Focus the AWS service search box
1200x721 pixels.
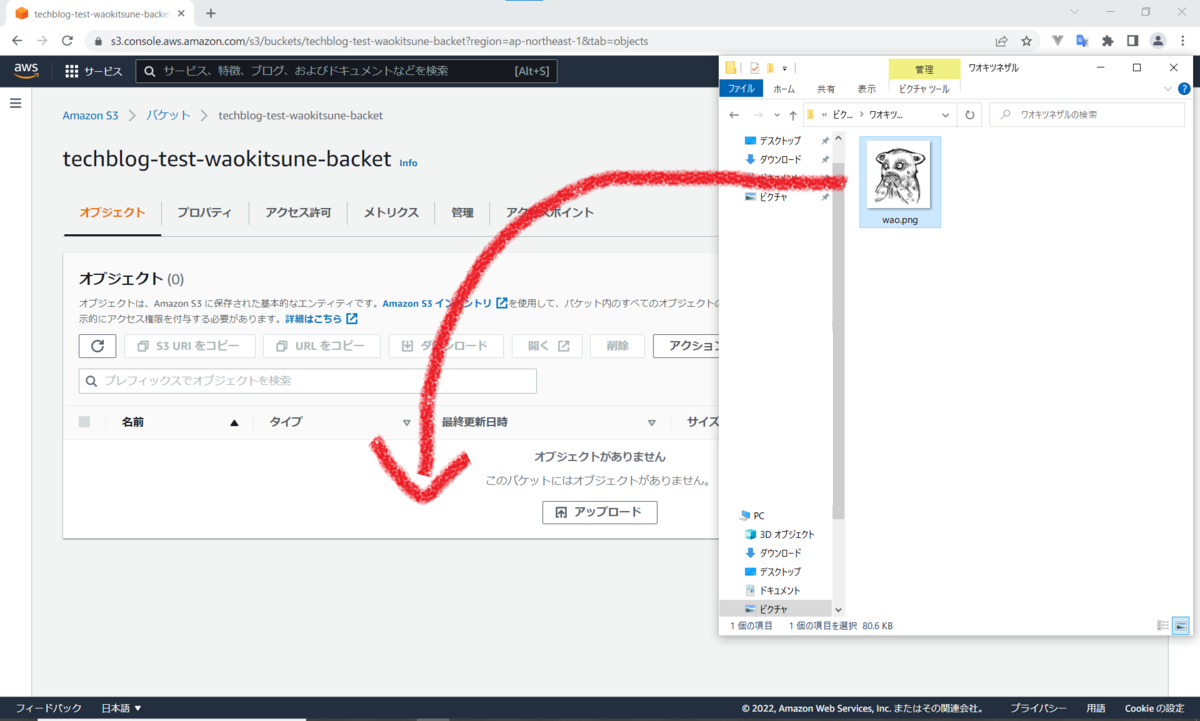tap(346, 71)
